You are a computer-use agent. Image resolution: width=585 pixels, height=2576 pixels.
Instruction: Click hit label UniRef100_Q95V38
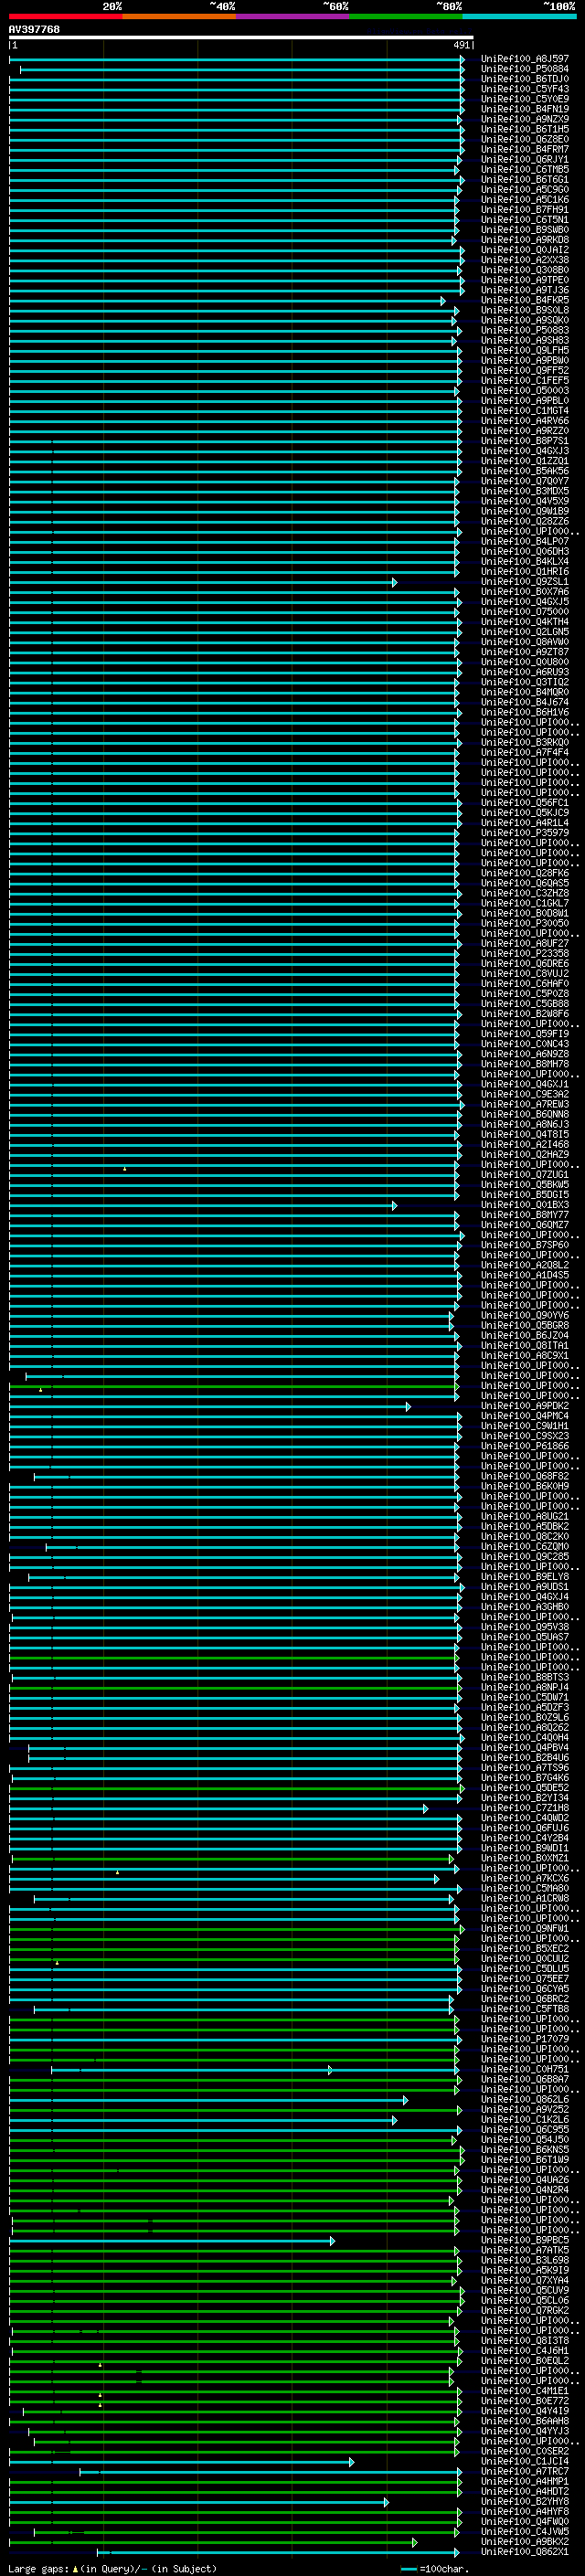(525, 1627)
